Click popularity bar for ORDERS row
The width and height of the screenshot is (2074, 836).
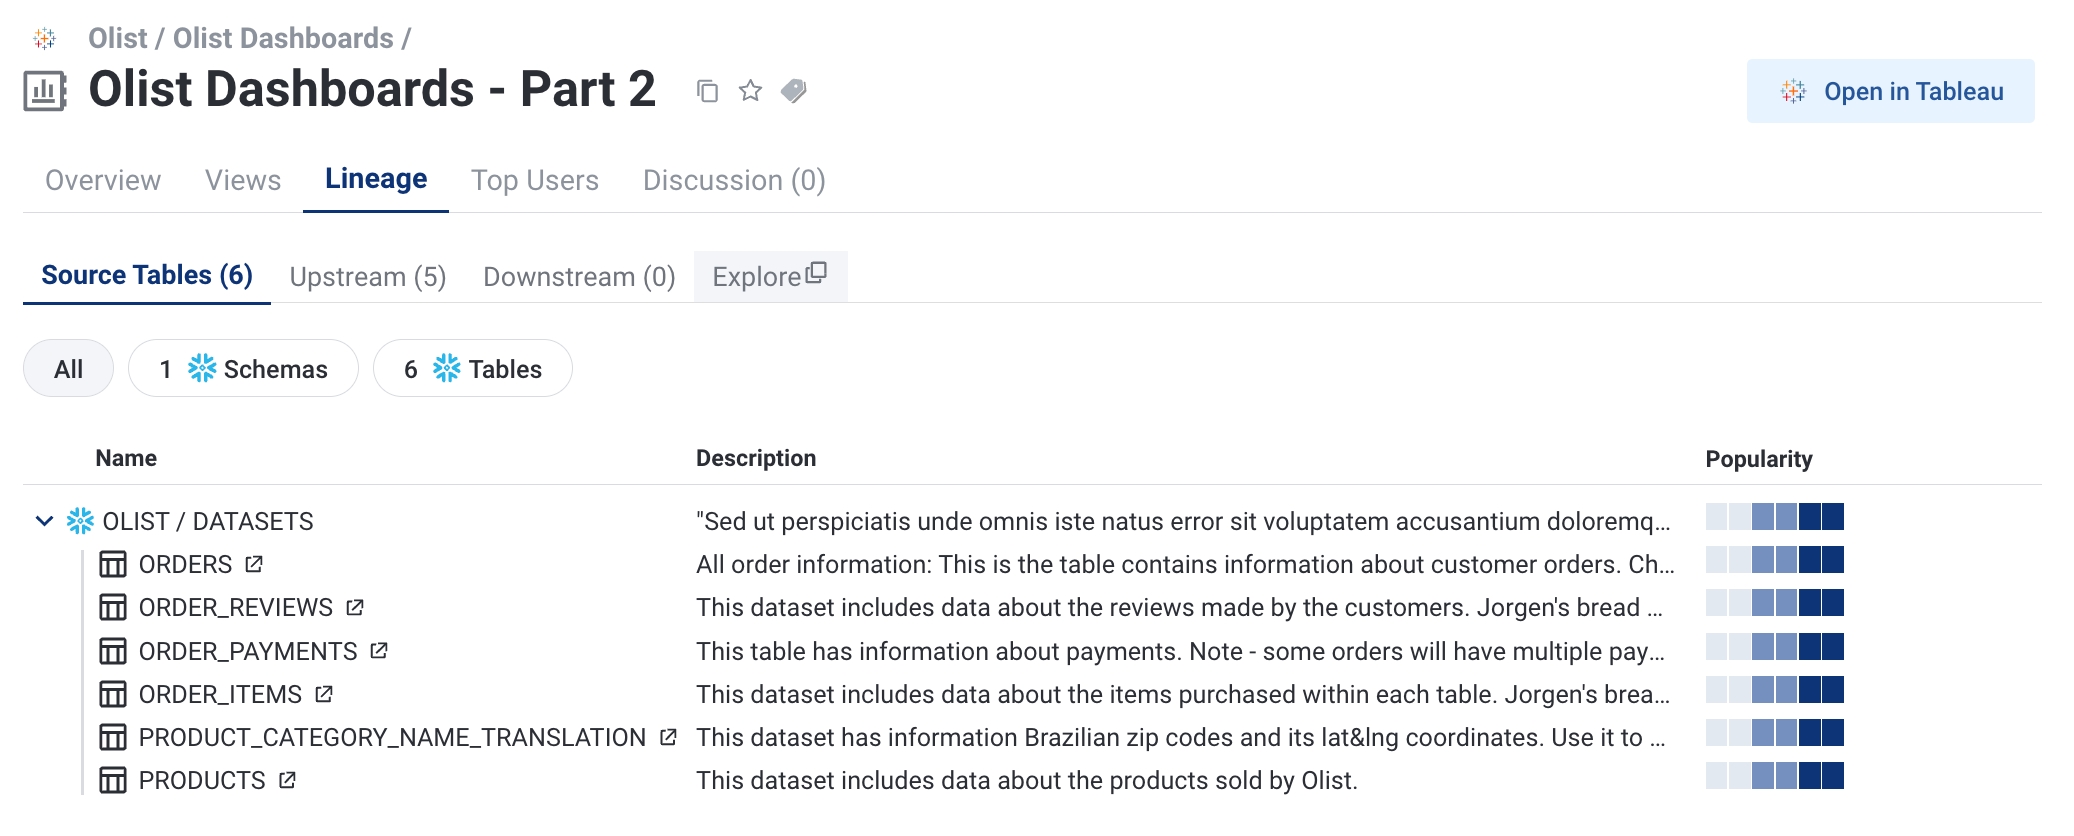coord(1774,560)
